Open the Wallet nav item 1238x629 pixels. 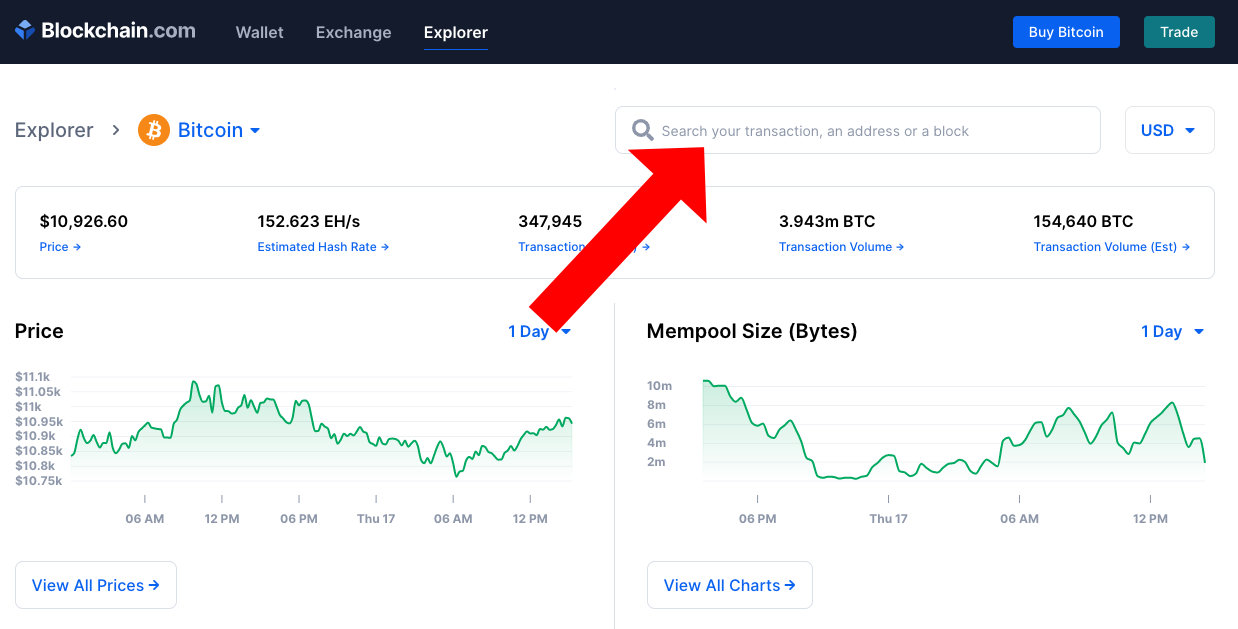coord(259,32)
